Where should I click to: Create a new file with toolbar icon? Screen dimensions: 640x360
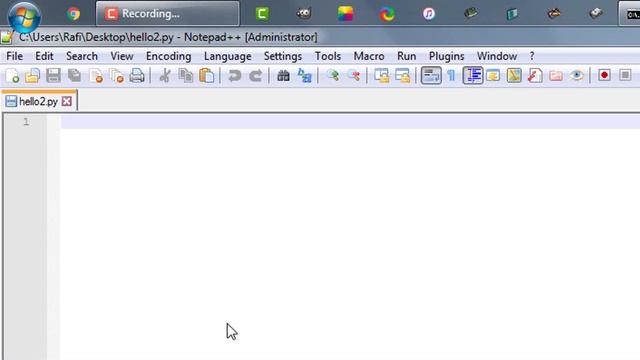tap(12, 76)
